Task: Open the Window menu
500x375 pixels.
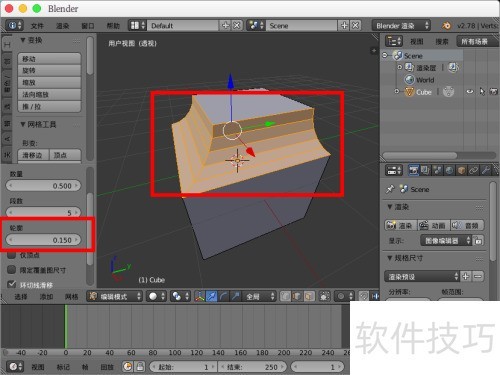Action: 88,26
